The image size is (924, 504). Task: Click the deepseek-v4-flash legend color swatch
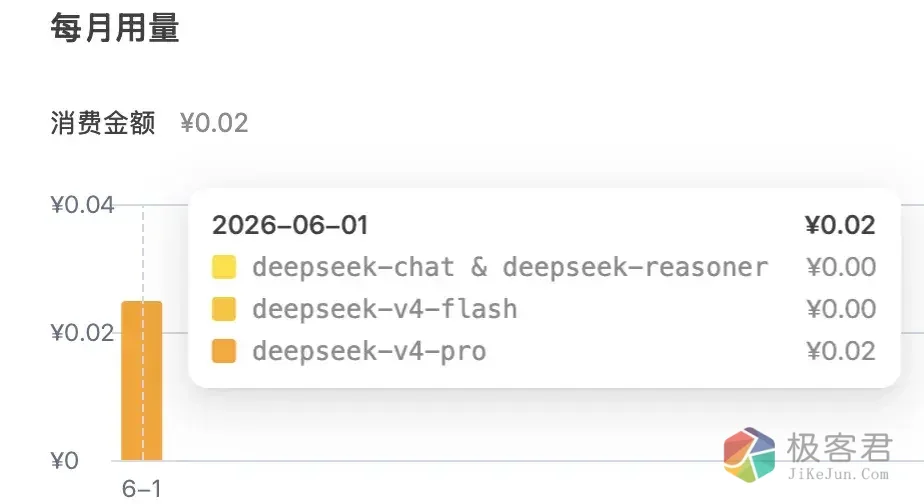pos(224,309)
